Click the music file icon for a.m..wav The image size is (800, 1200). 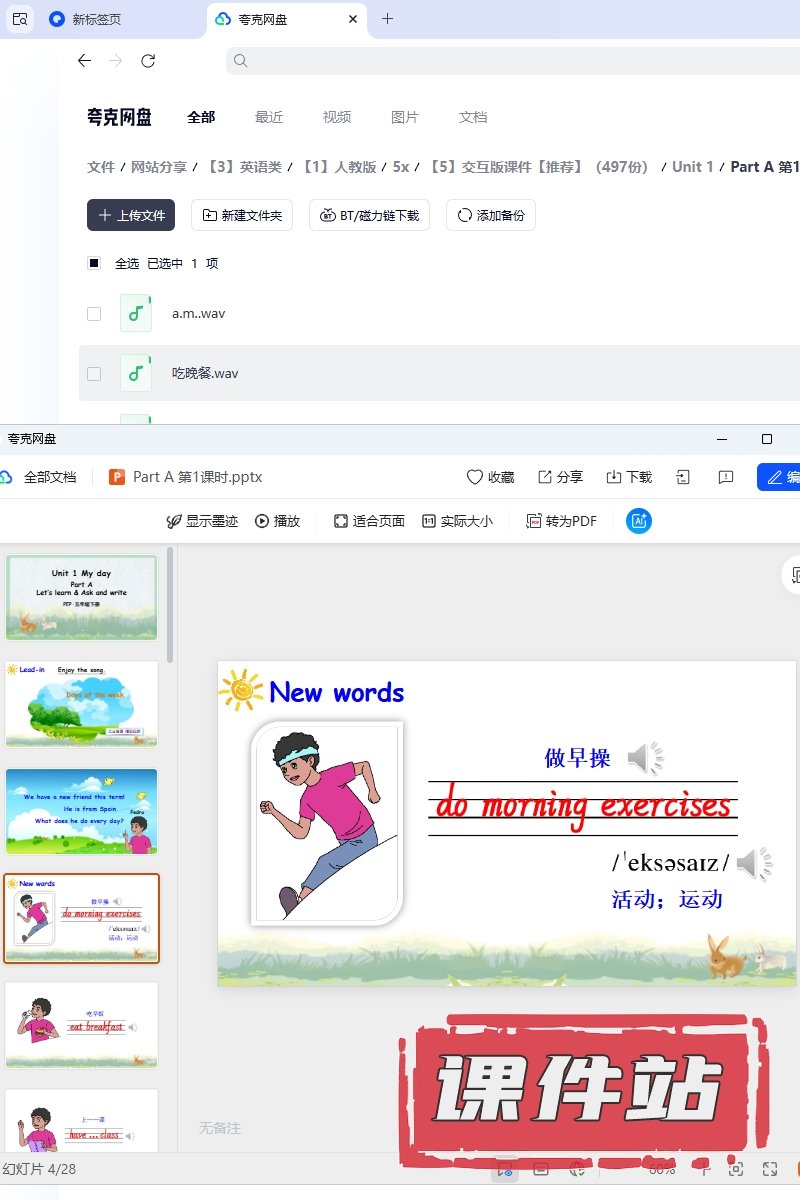(136, 313)
